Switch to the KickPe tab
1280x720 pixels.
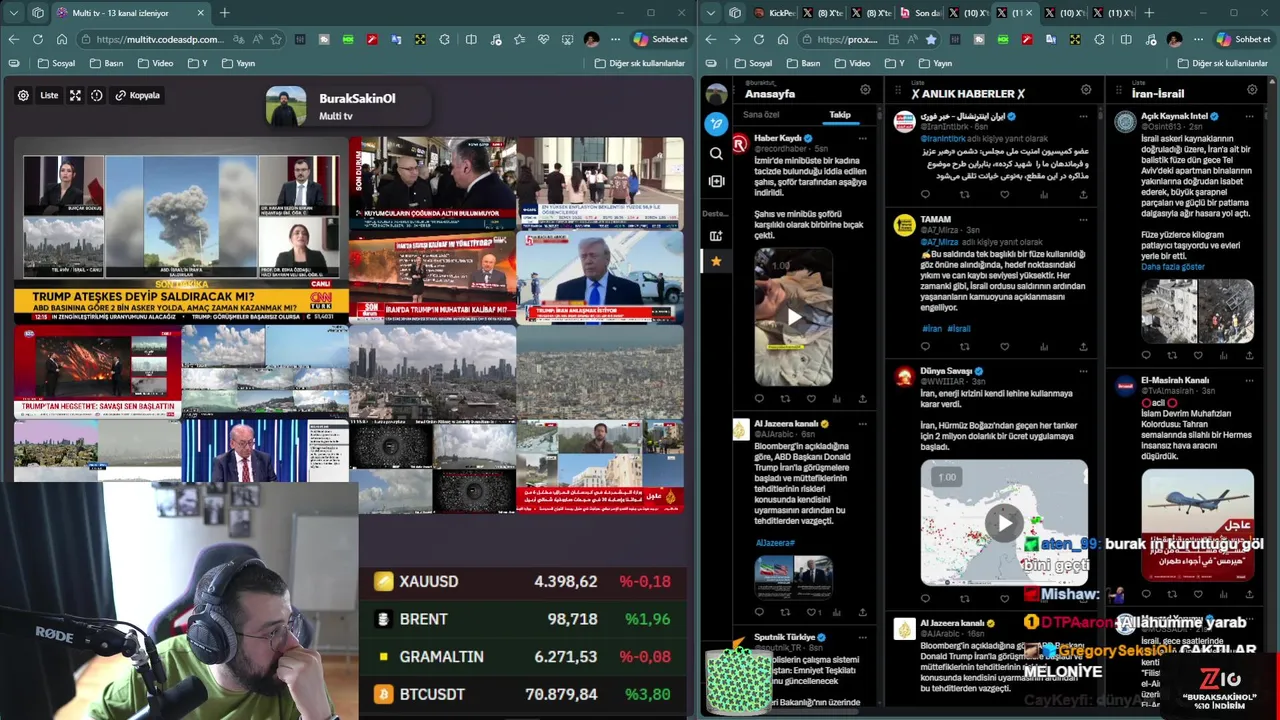pos(775,13)
